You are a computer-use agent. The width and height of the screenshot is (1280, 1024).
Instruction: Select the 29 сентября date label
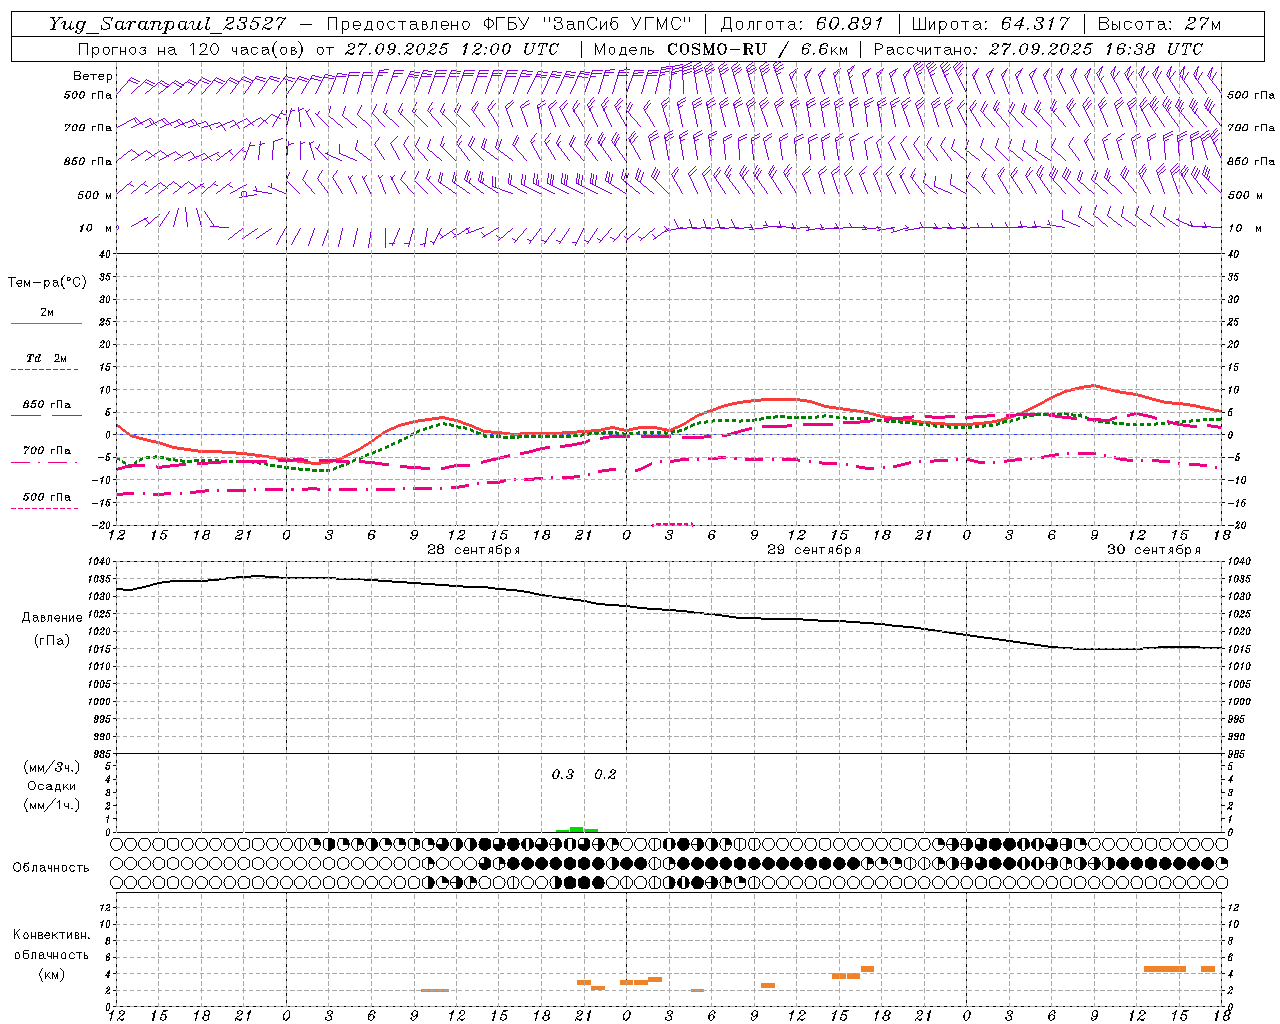[x=813, y=550]
